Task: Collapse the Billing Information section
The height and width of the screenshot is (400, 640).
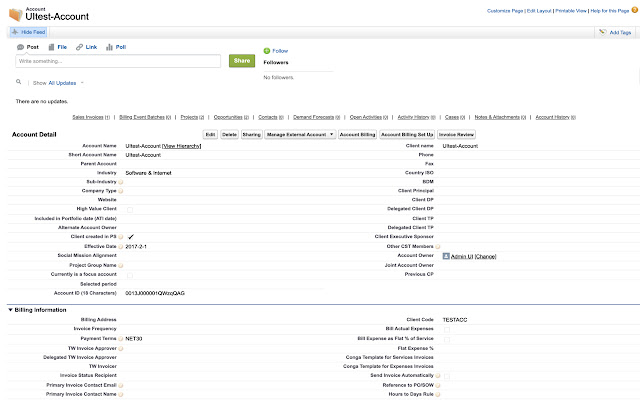Action: 10,310
